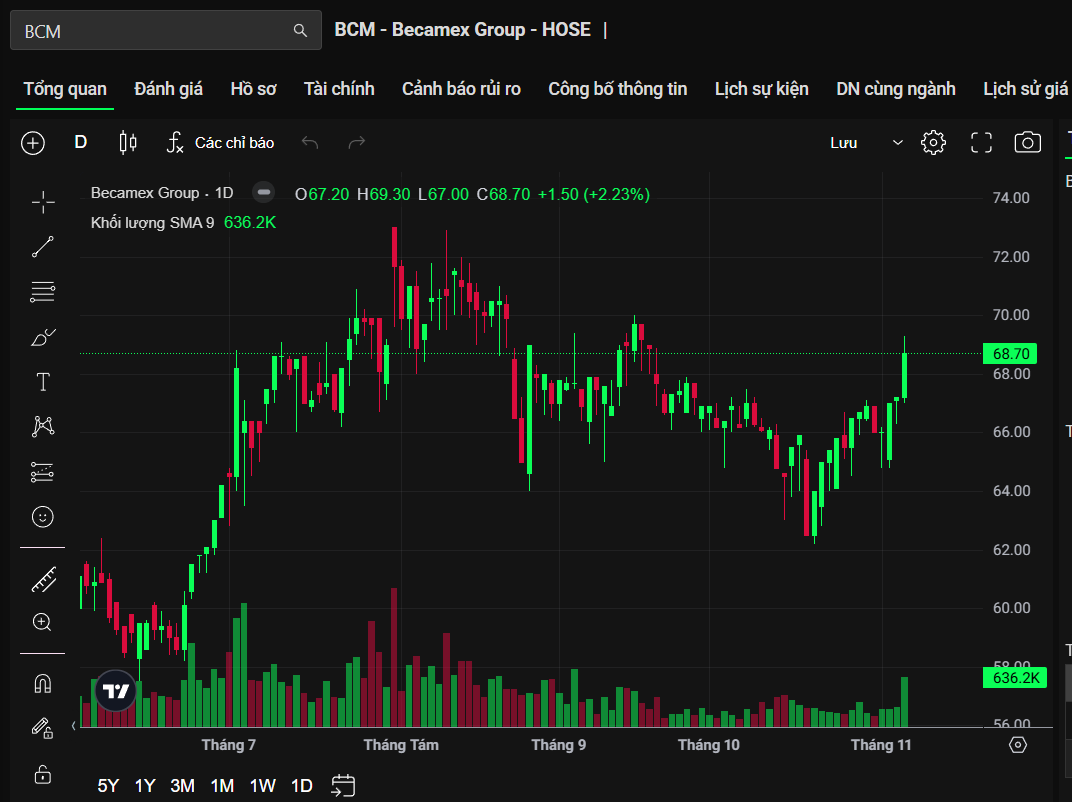The width and height of the screenshot is (1072, 802).
Task: Expand the Lưu save dropdown arrow
Action: coord(897,143)
